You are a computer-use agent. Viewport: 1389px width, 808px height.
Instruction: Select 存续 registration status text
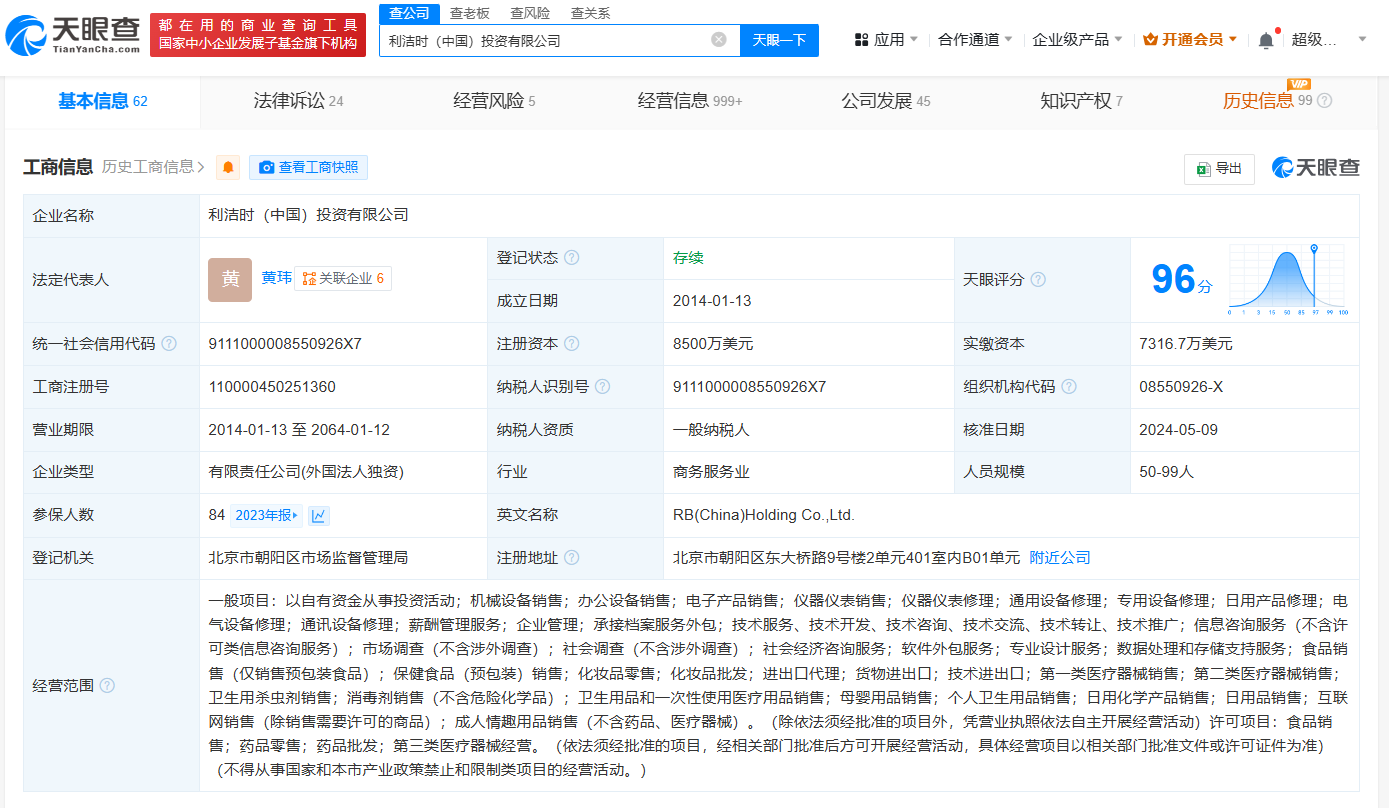pyautogui.click(x=688, y=258)
